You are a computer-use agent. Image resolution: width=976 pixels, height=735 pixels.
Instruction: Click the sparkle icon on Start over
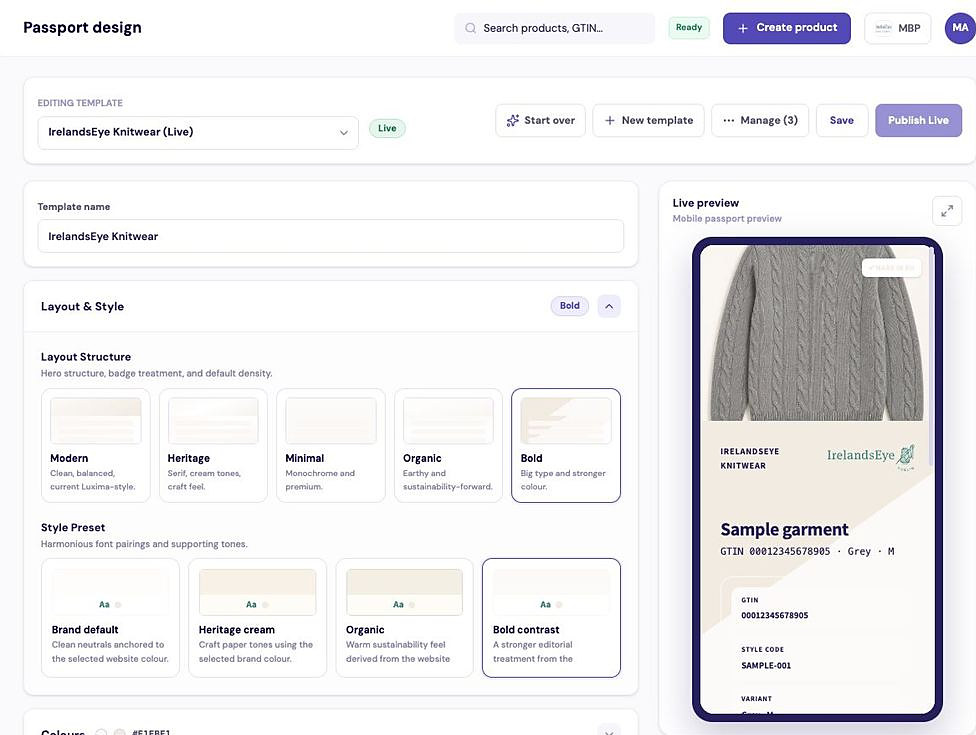click(512, 121)
